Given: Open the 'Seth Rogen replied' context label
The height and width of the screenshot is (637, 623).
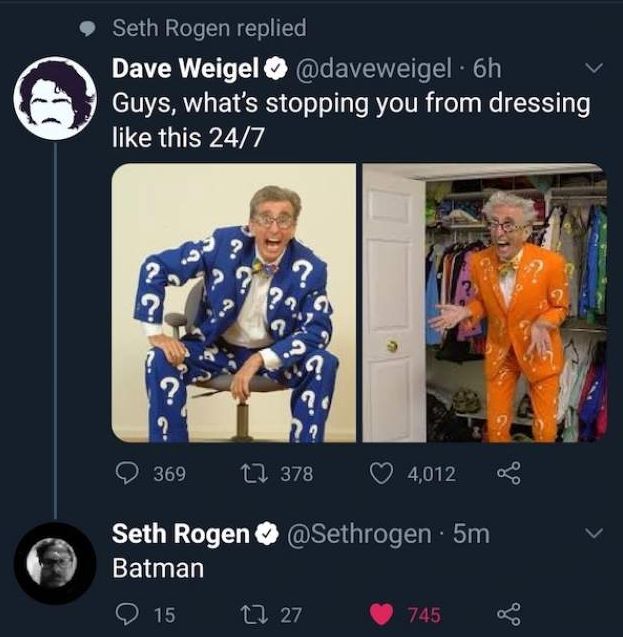Looking at the screenshot, I should pos(209,29).
